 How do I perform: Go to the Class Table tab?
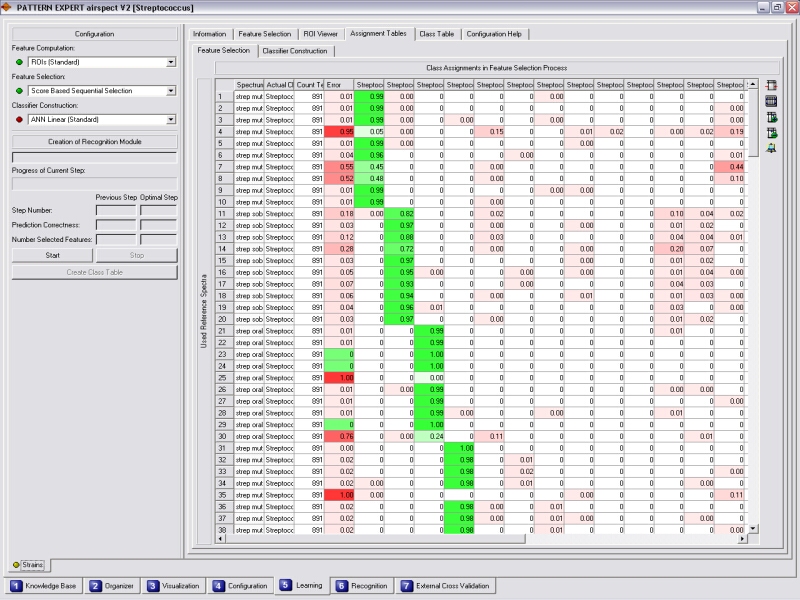coord(436,33)
